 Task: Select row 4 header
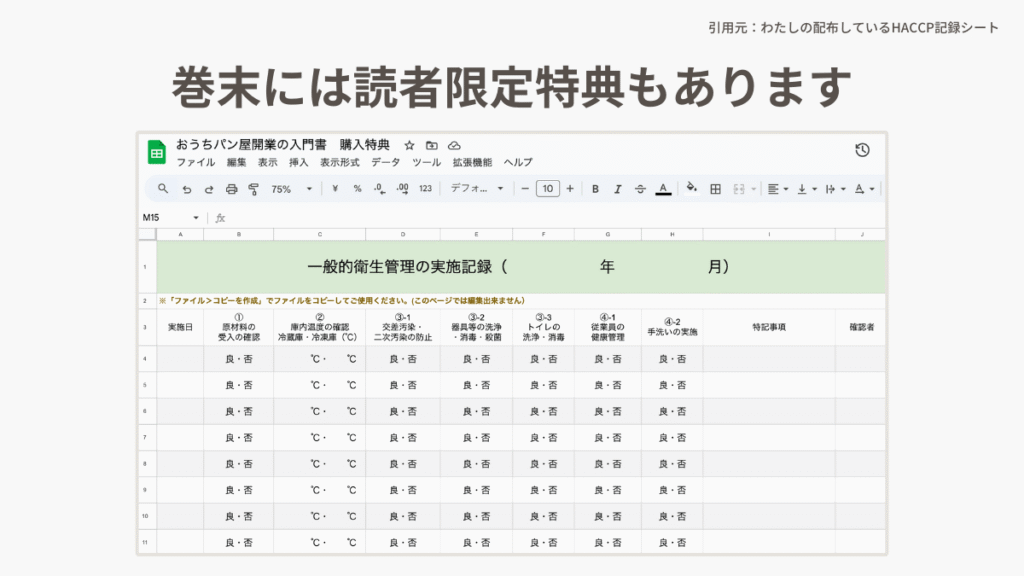pyautogui.click(x=148, y=359)
